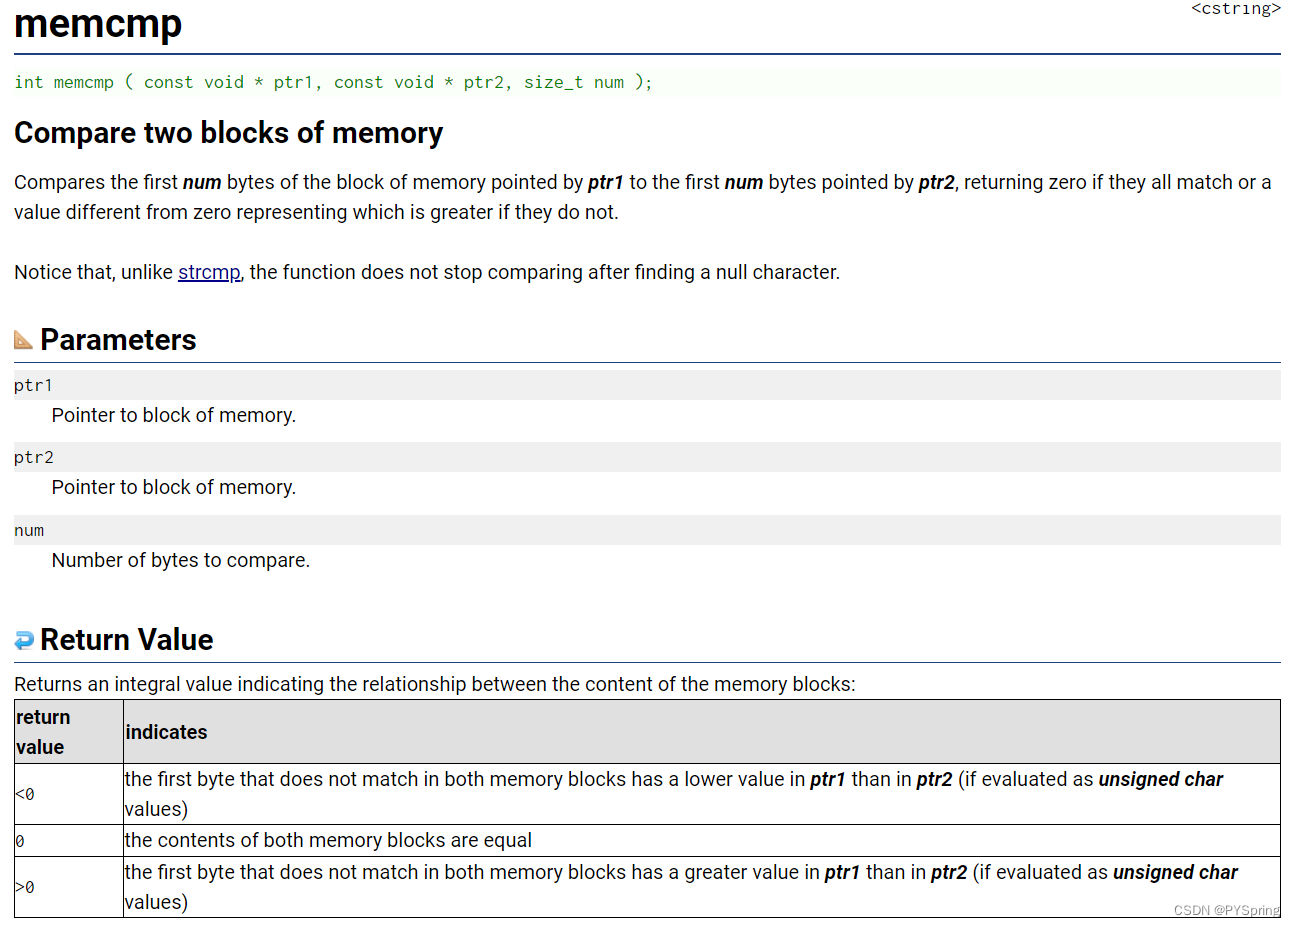This screenshot has height=927, width=1295.
Task: Click the '<0' return value cell
Action: coord(69,794)
